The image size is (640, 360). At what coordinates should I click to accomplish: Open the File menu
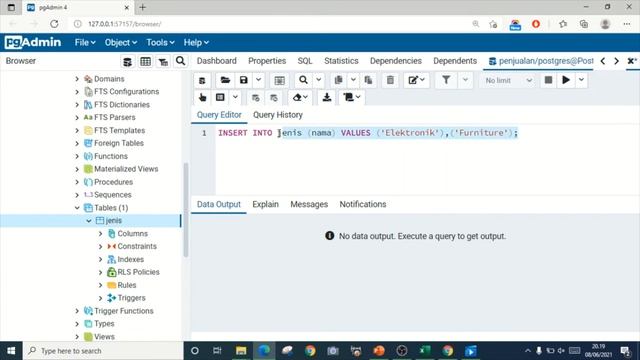(85, 42)
